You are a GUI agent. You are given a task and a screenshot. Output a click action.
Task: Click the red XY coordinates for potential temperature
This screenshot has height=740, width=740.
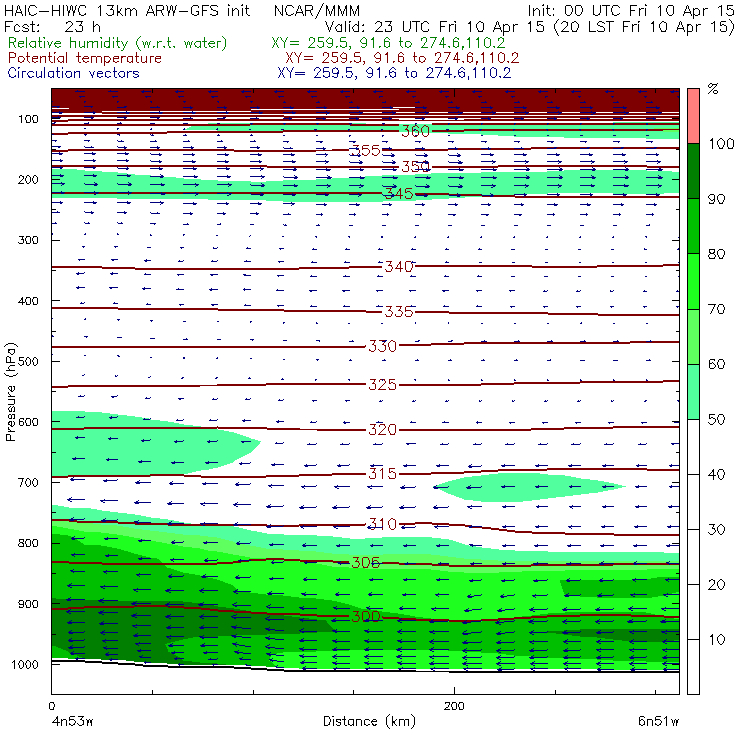tap(402, 58)
